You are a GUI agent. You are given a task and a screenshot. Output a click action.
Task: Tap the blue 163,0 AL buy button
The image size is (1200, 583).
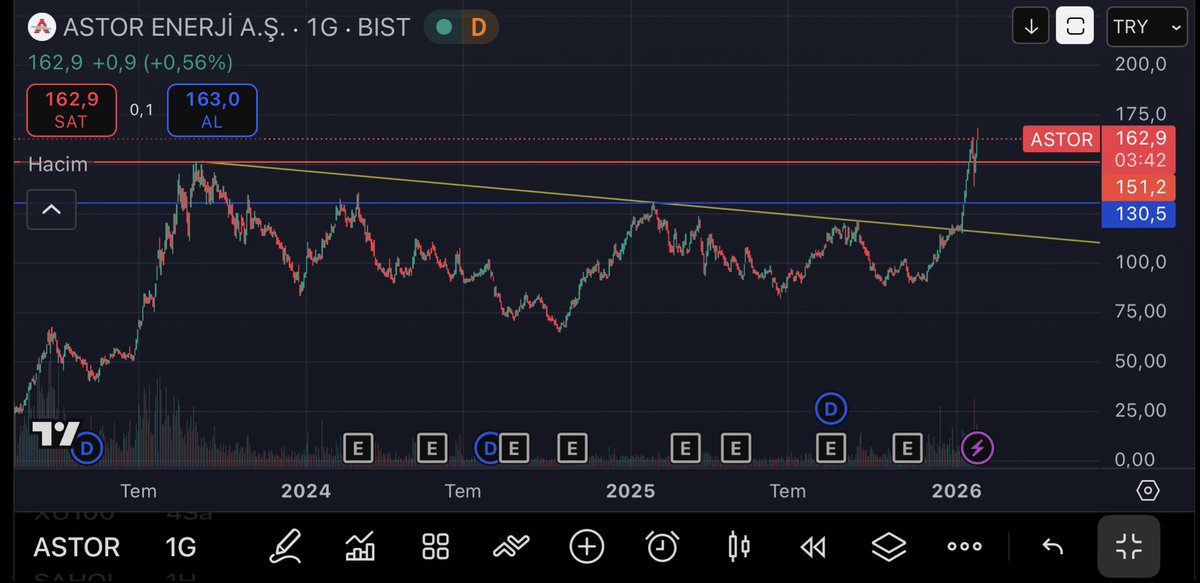pos(212,110)
